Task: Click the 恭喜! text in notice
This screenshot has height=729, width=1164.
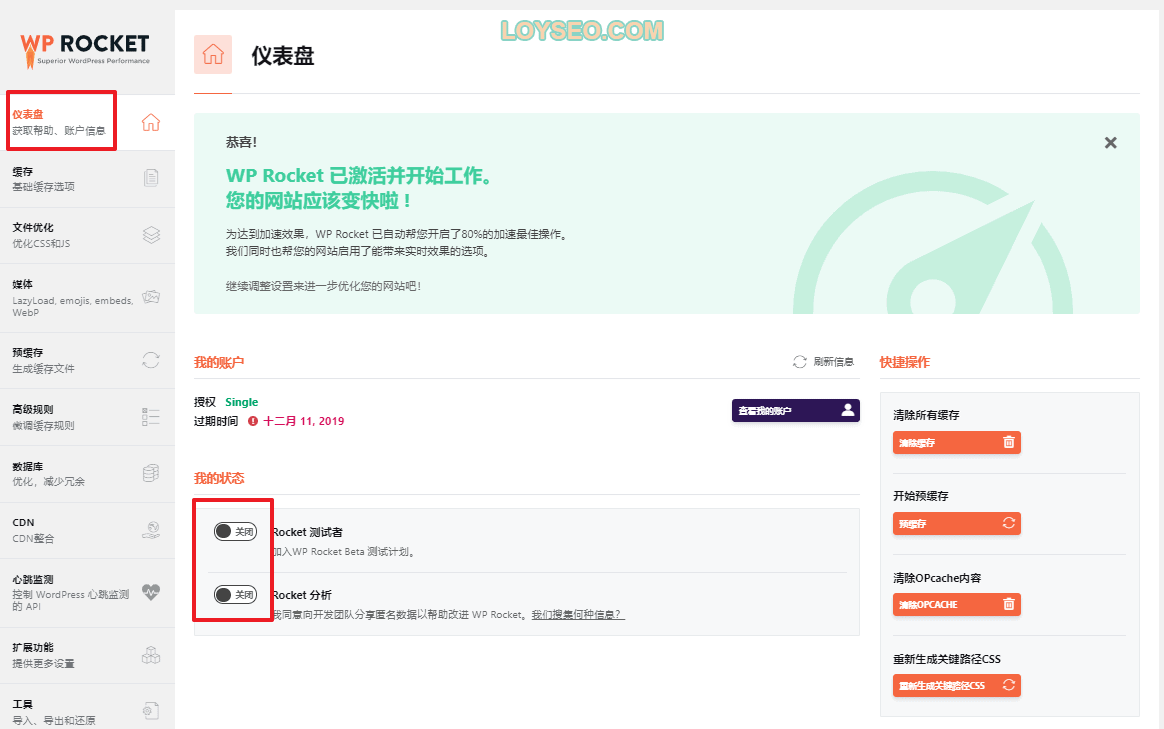Action: click(x=241, y=143)
